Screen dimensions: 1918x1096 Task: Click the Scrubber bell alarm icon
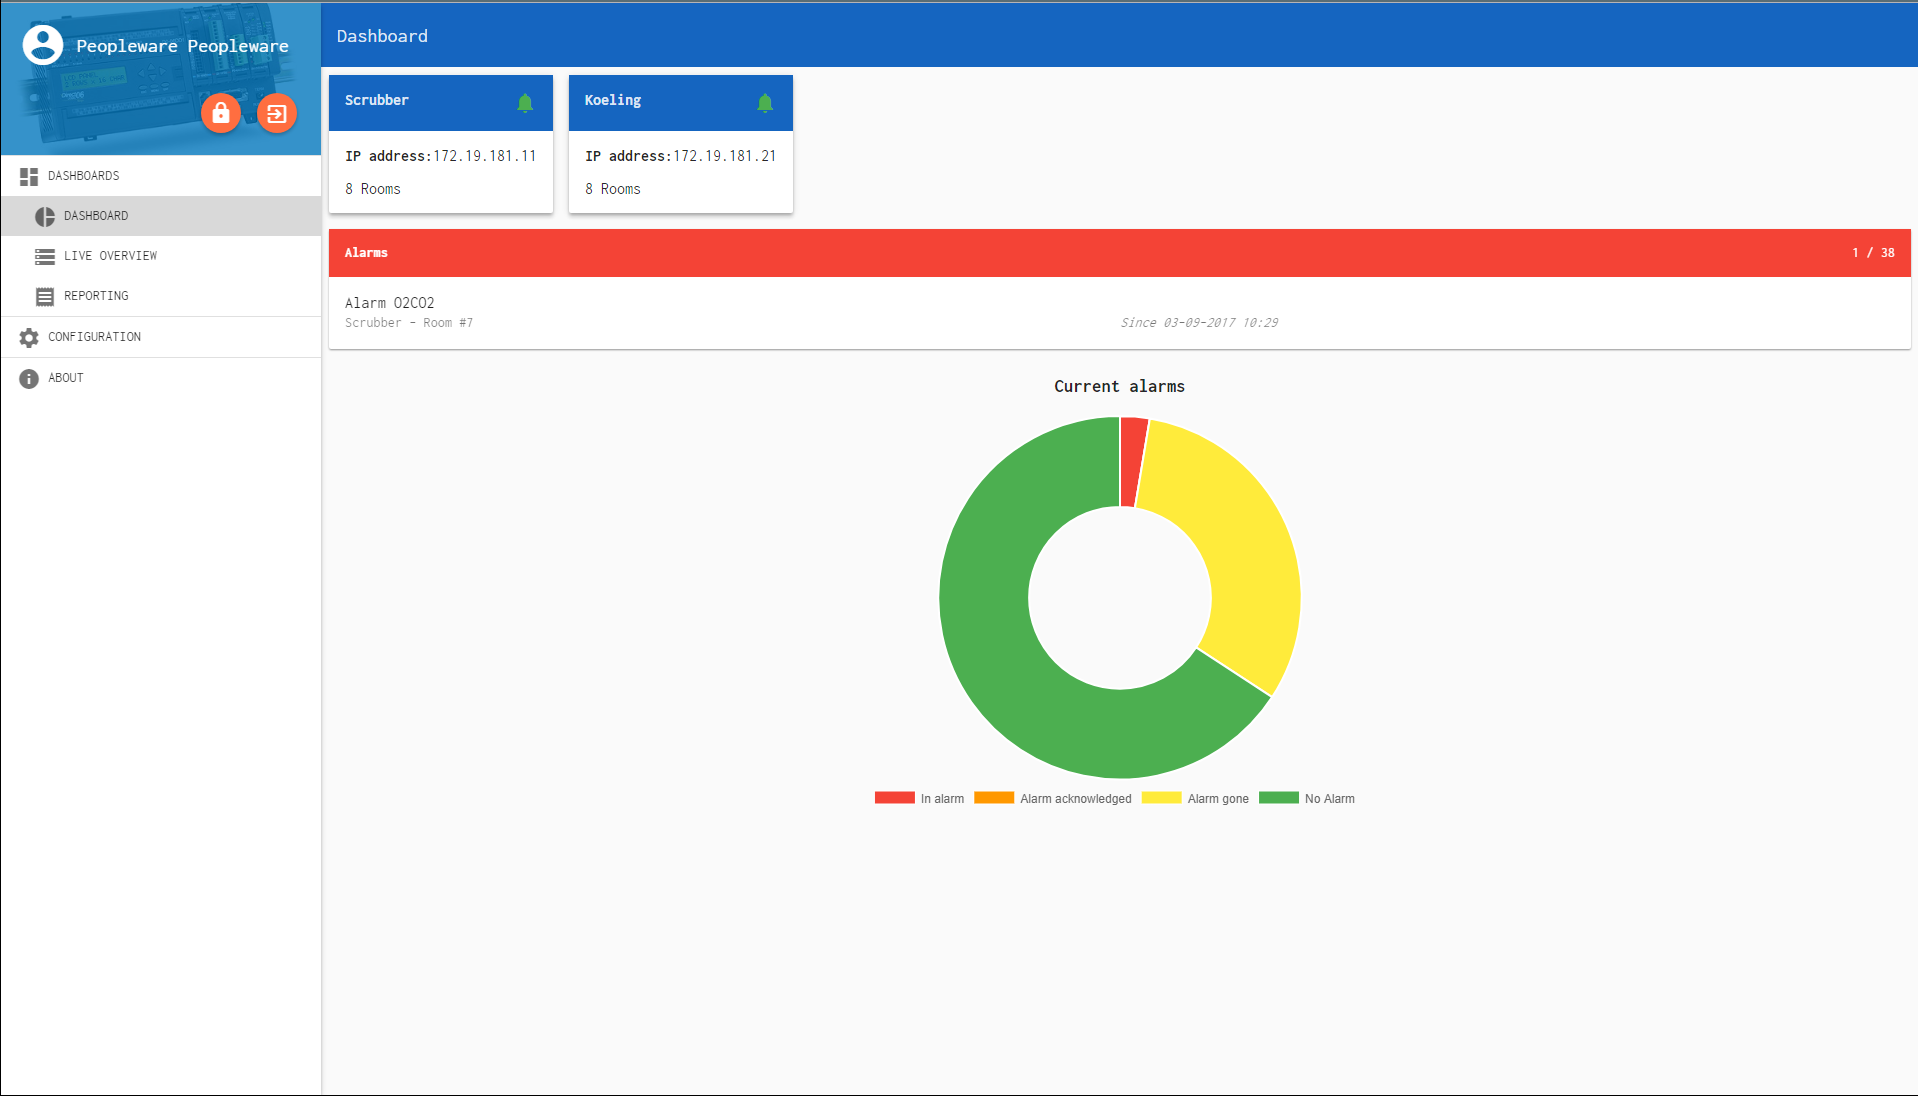pyautogui.click(x=525, y=102)
